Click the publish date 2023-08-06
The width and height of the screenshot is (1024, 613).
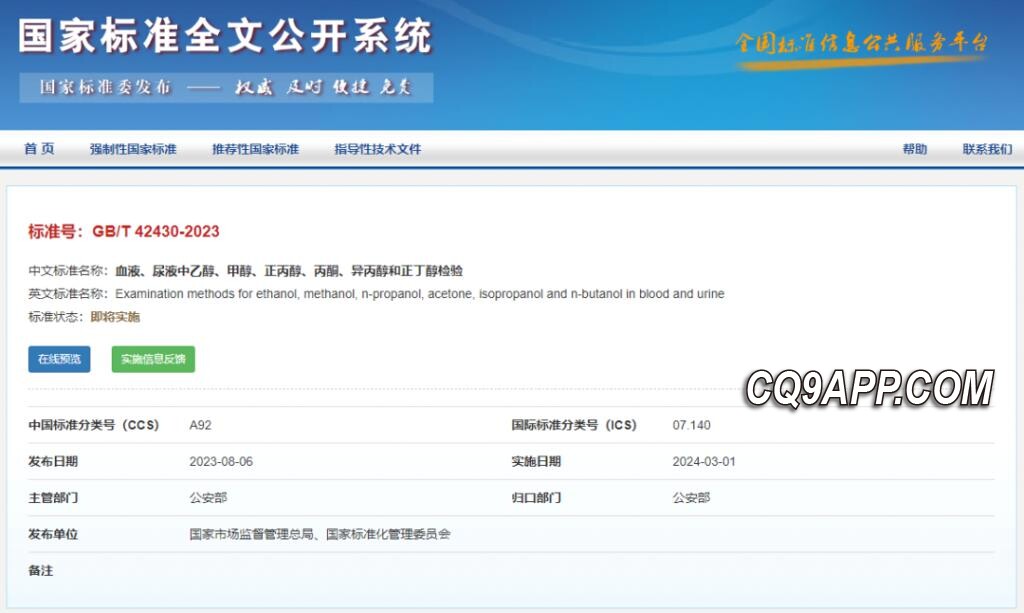point(221,462)
